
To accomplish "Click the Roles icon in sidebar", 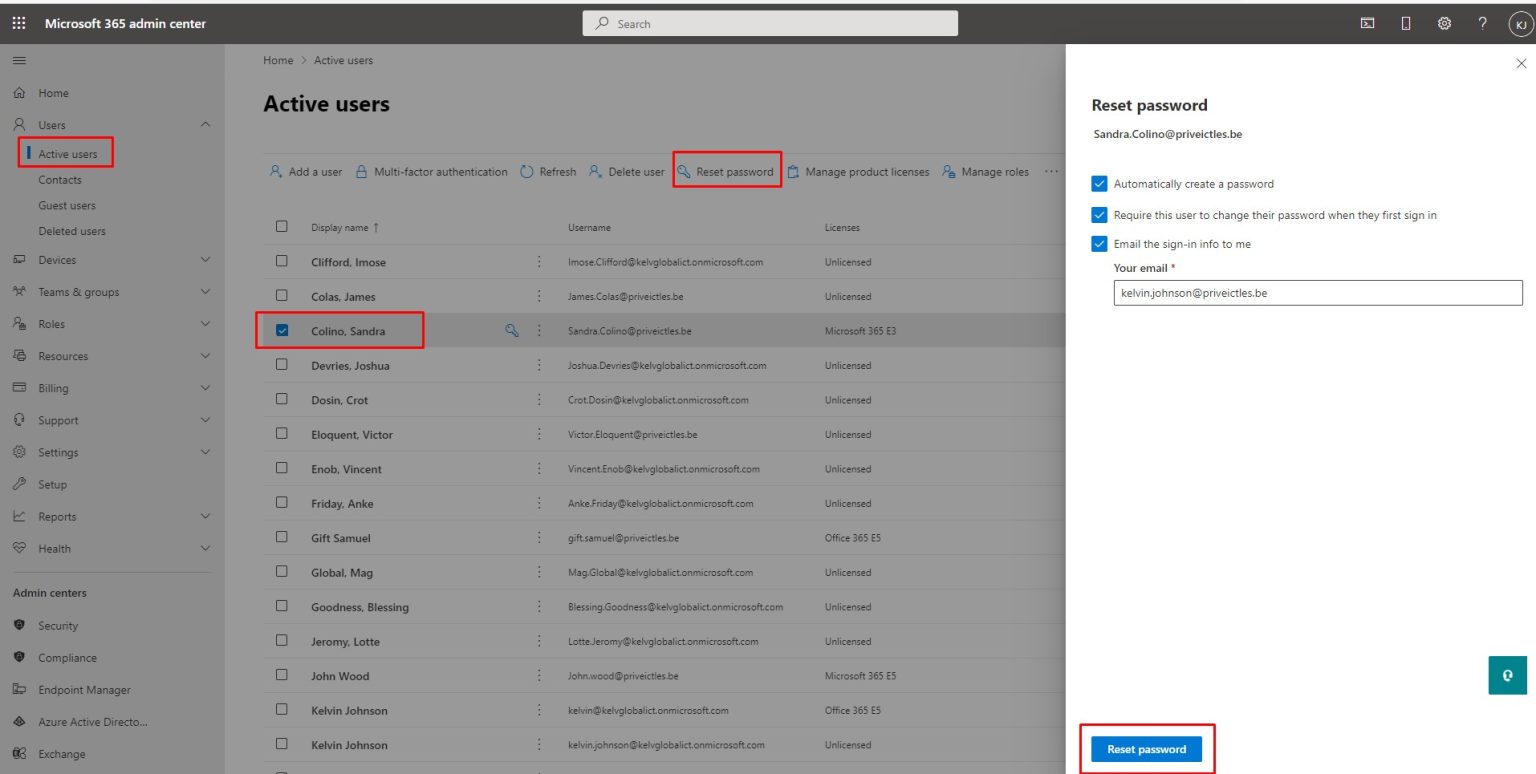I will [19, 324].
